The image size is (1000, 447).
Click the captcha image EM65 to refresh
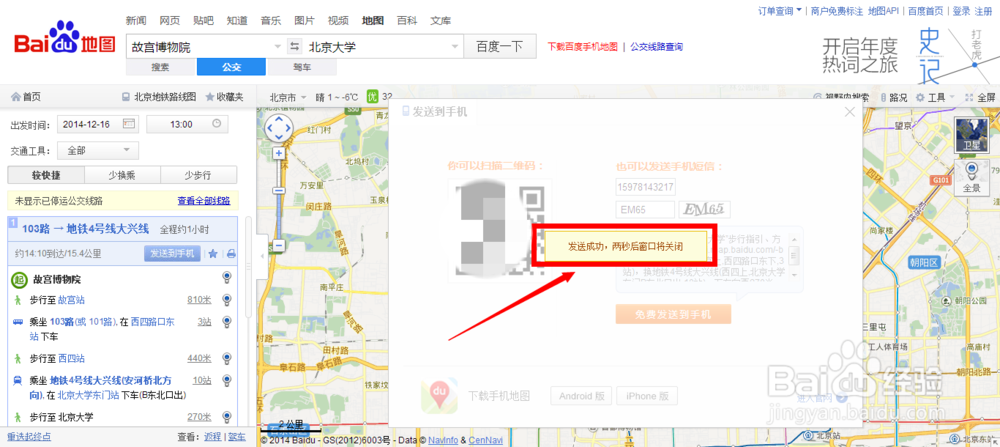coord(705,209)
